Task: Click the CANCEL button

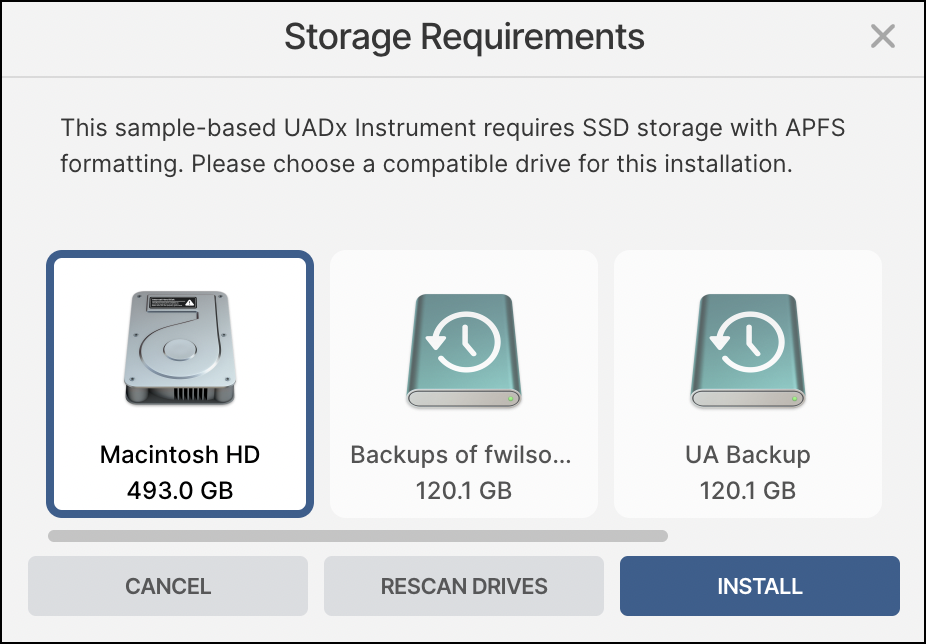Action: click(168, 586)
